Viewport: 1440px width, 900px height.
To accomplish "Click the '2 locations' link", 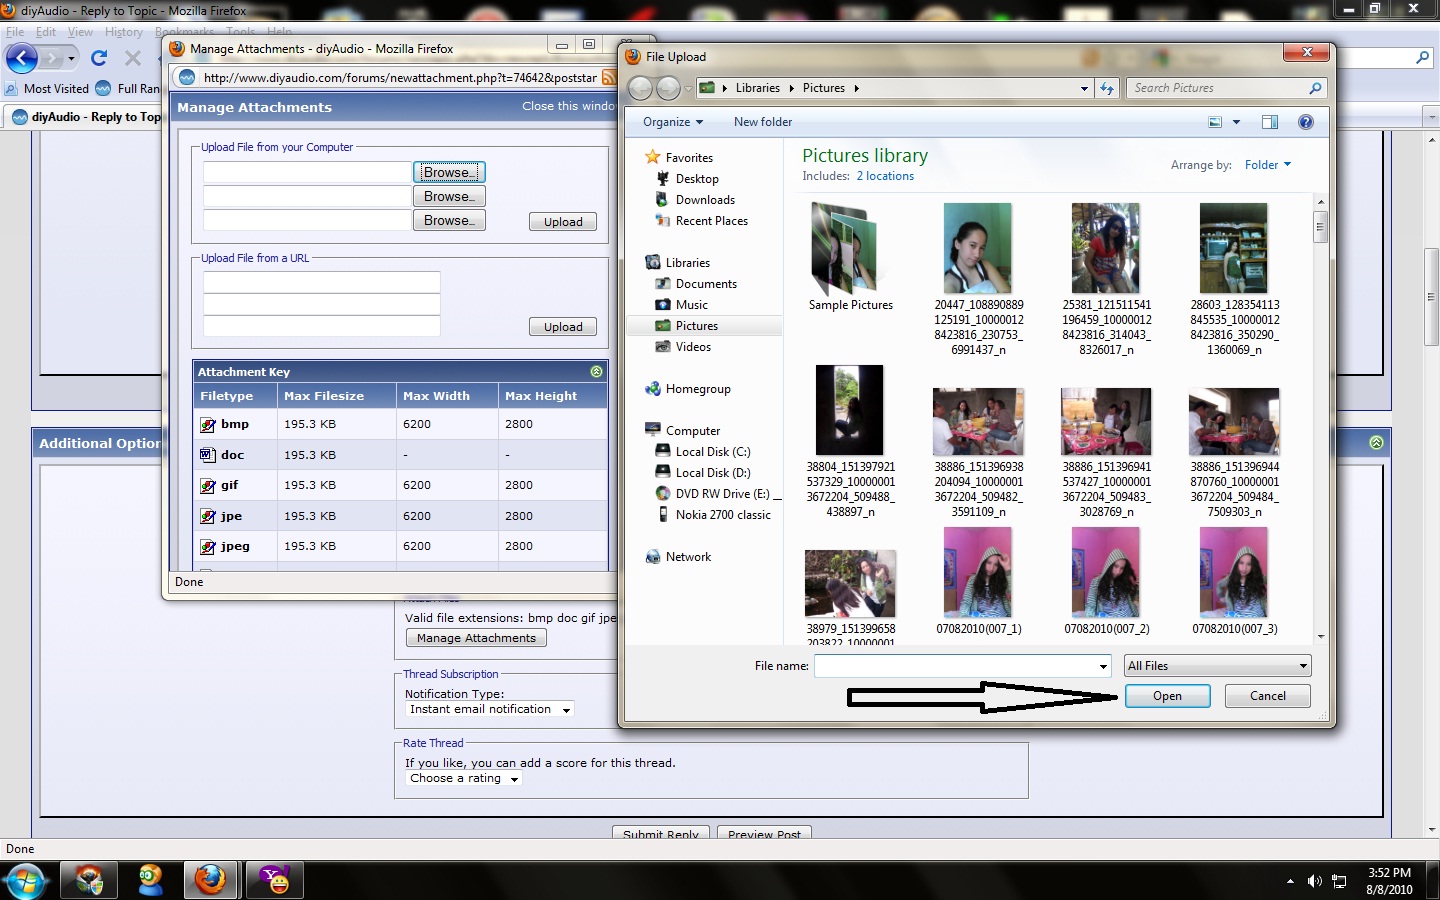I will point(885,176).
